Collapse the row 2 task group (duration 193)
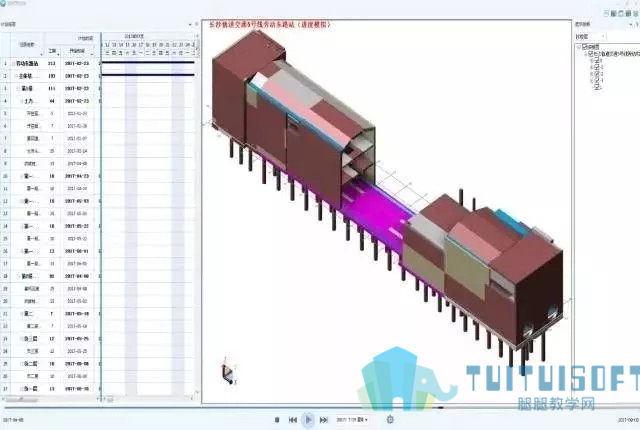Screen dimensions: 640x430 click(16, 76)
